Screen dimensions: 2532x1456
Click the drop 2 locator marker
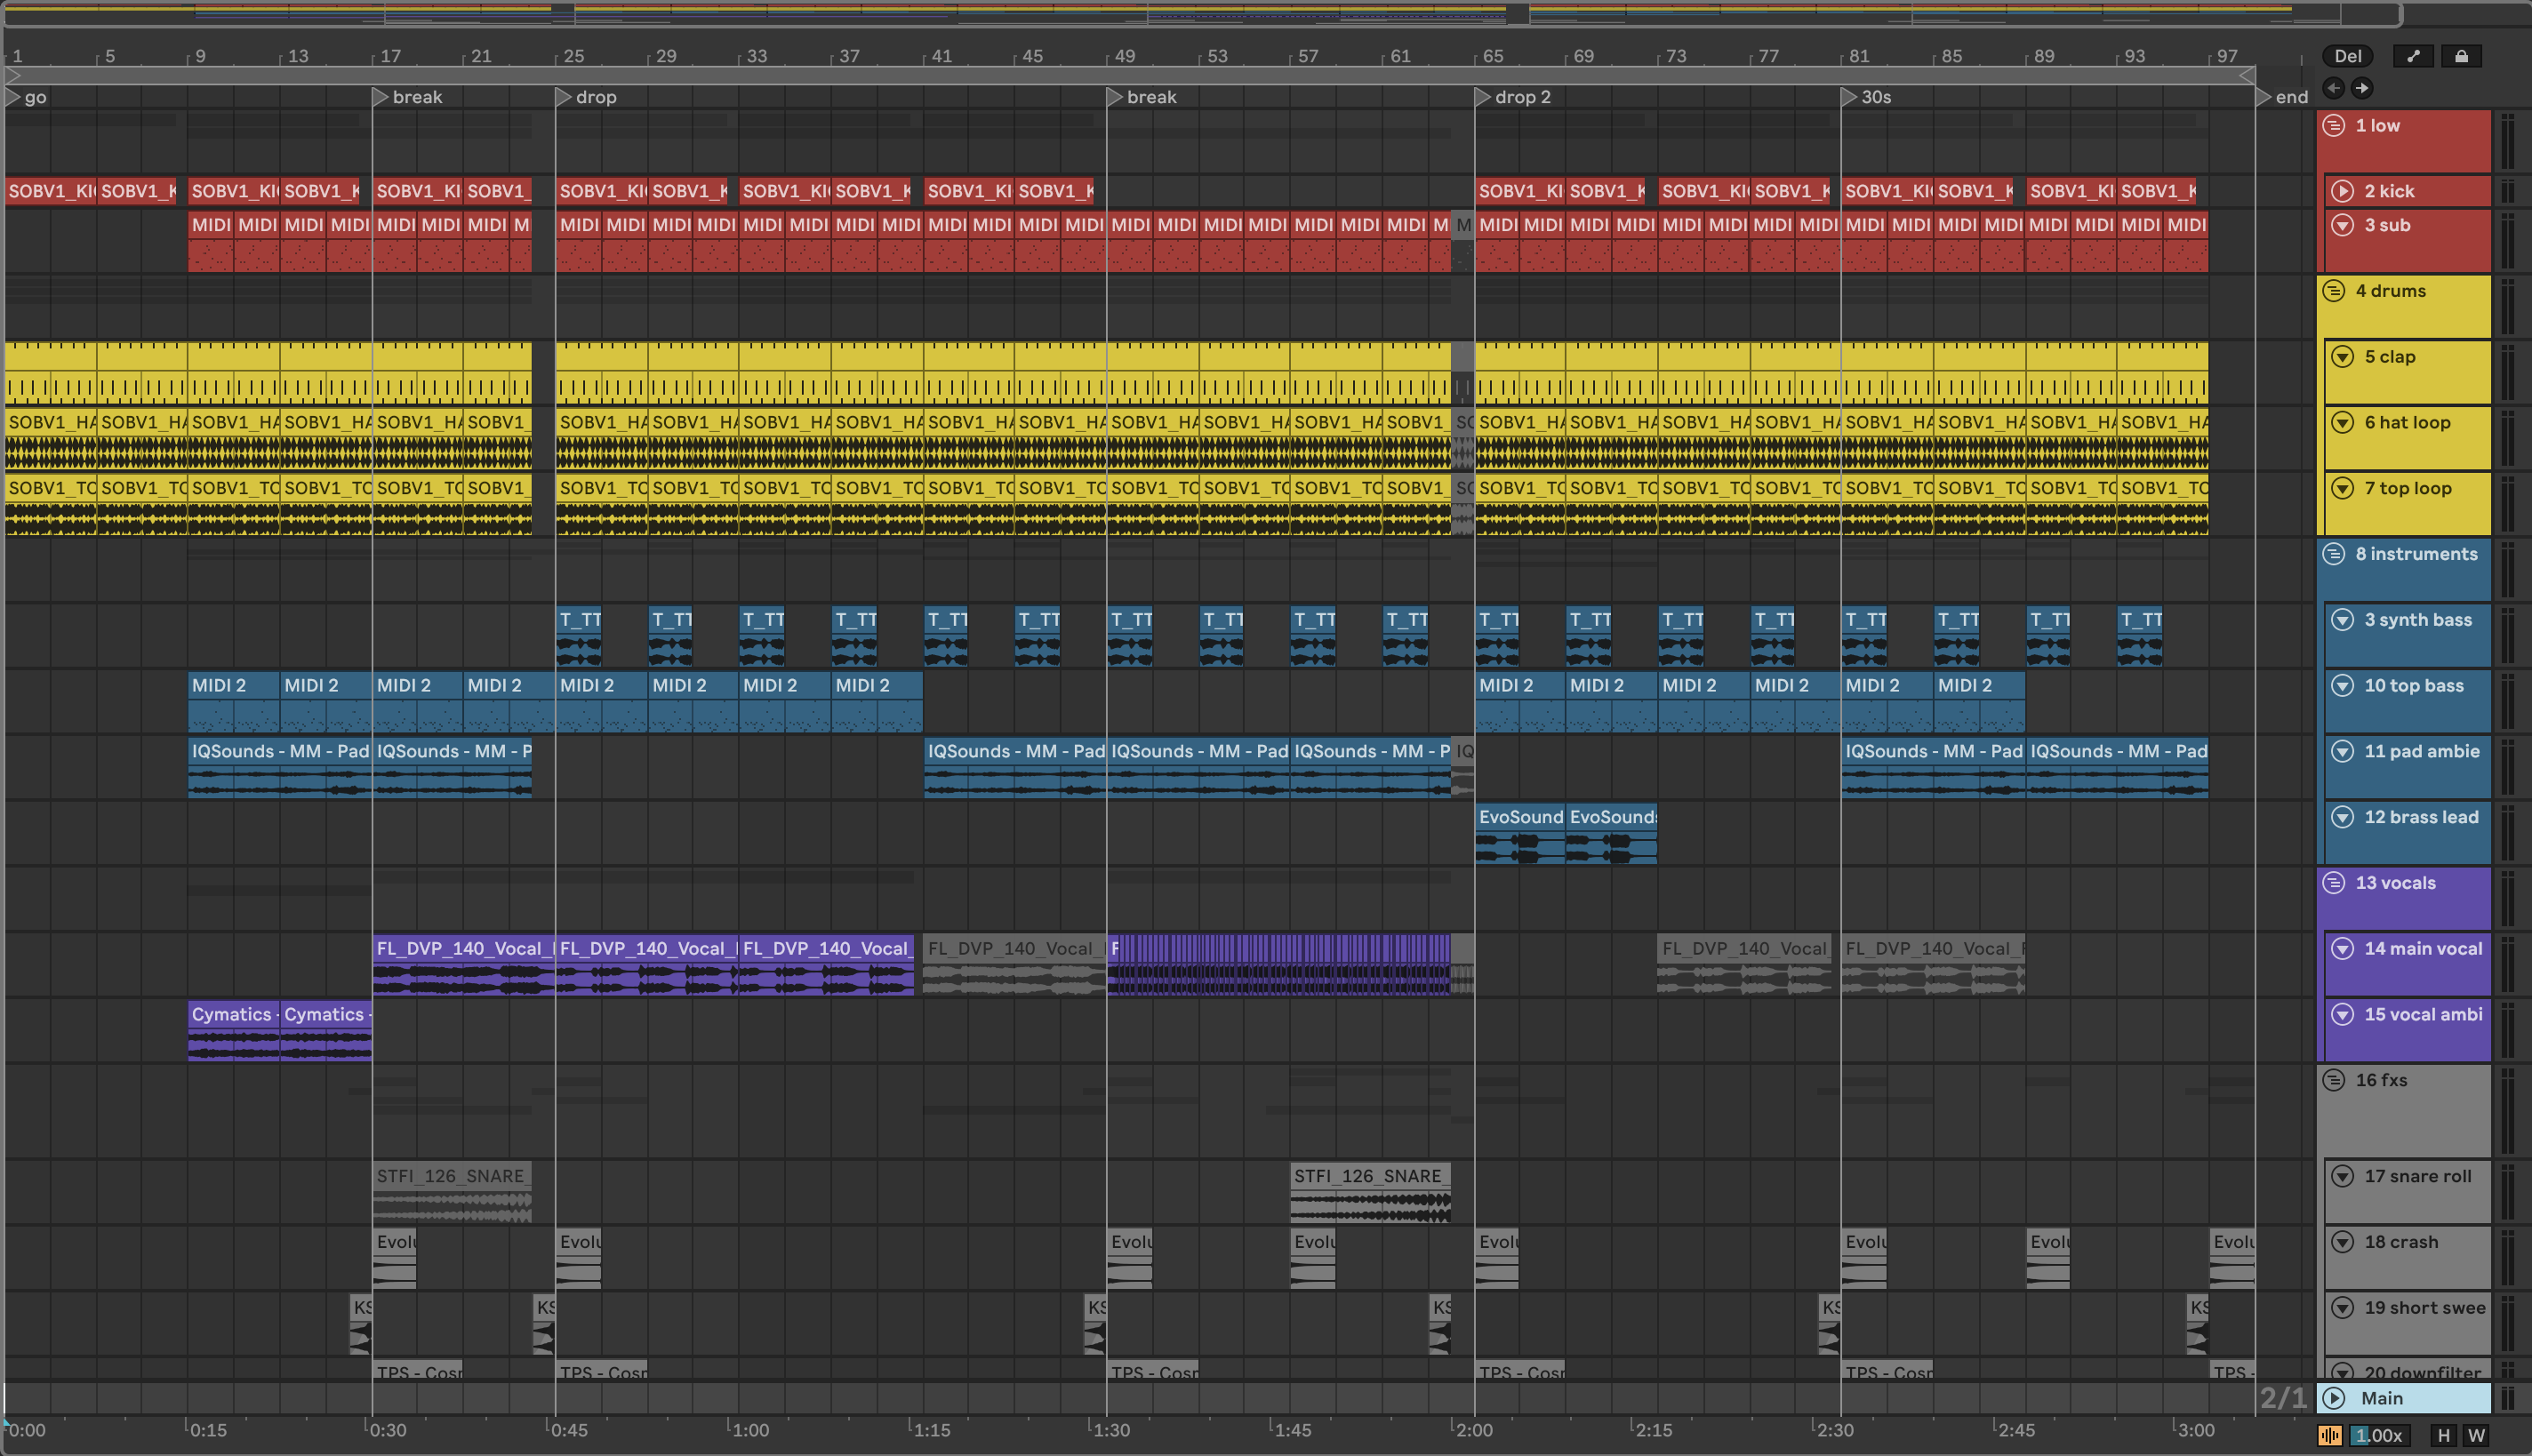coord(1483,97)
